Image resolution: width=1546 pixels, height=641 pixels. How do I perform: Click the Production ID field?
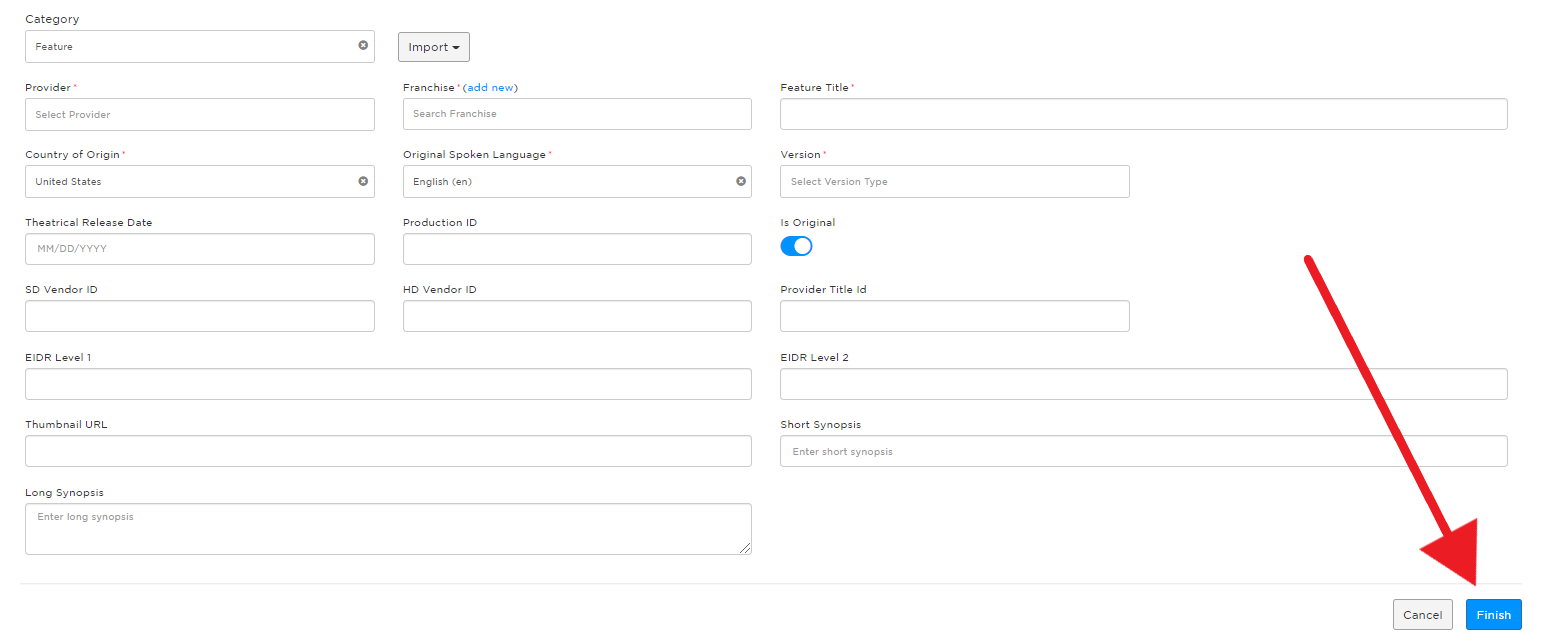[x=577, y=248]
